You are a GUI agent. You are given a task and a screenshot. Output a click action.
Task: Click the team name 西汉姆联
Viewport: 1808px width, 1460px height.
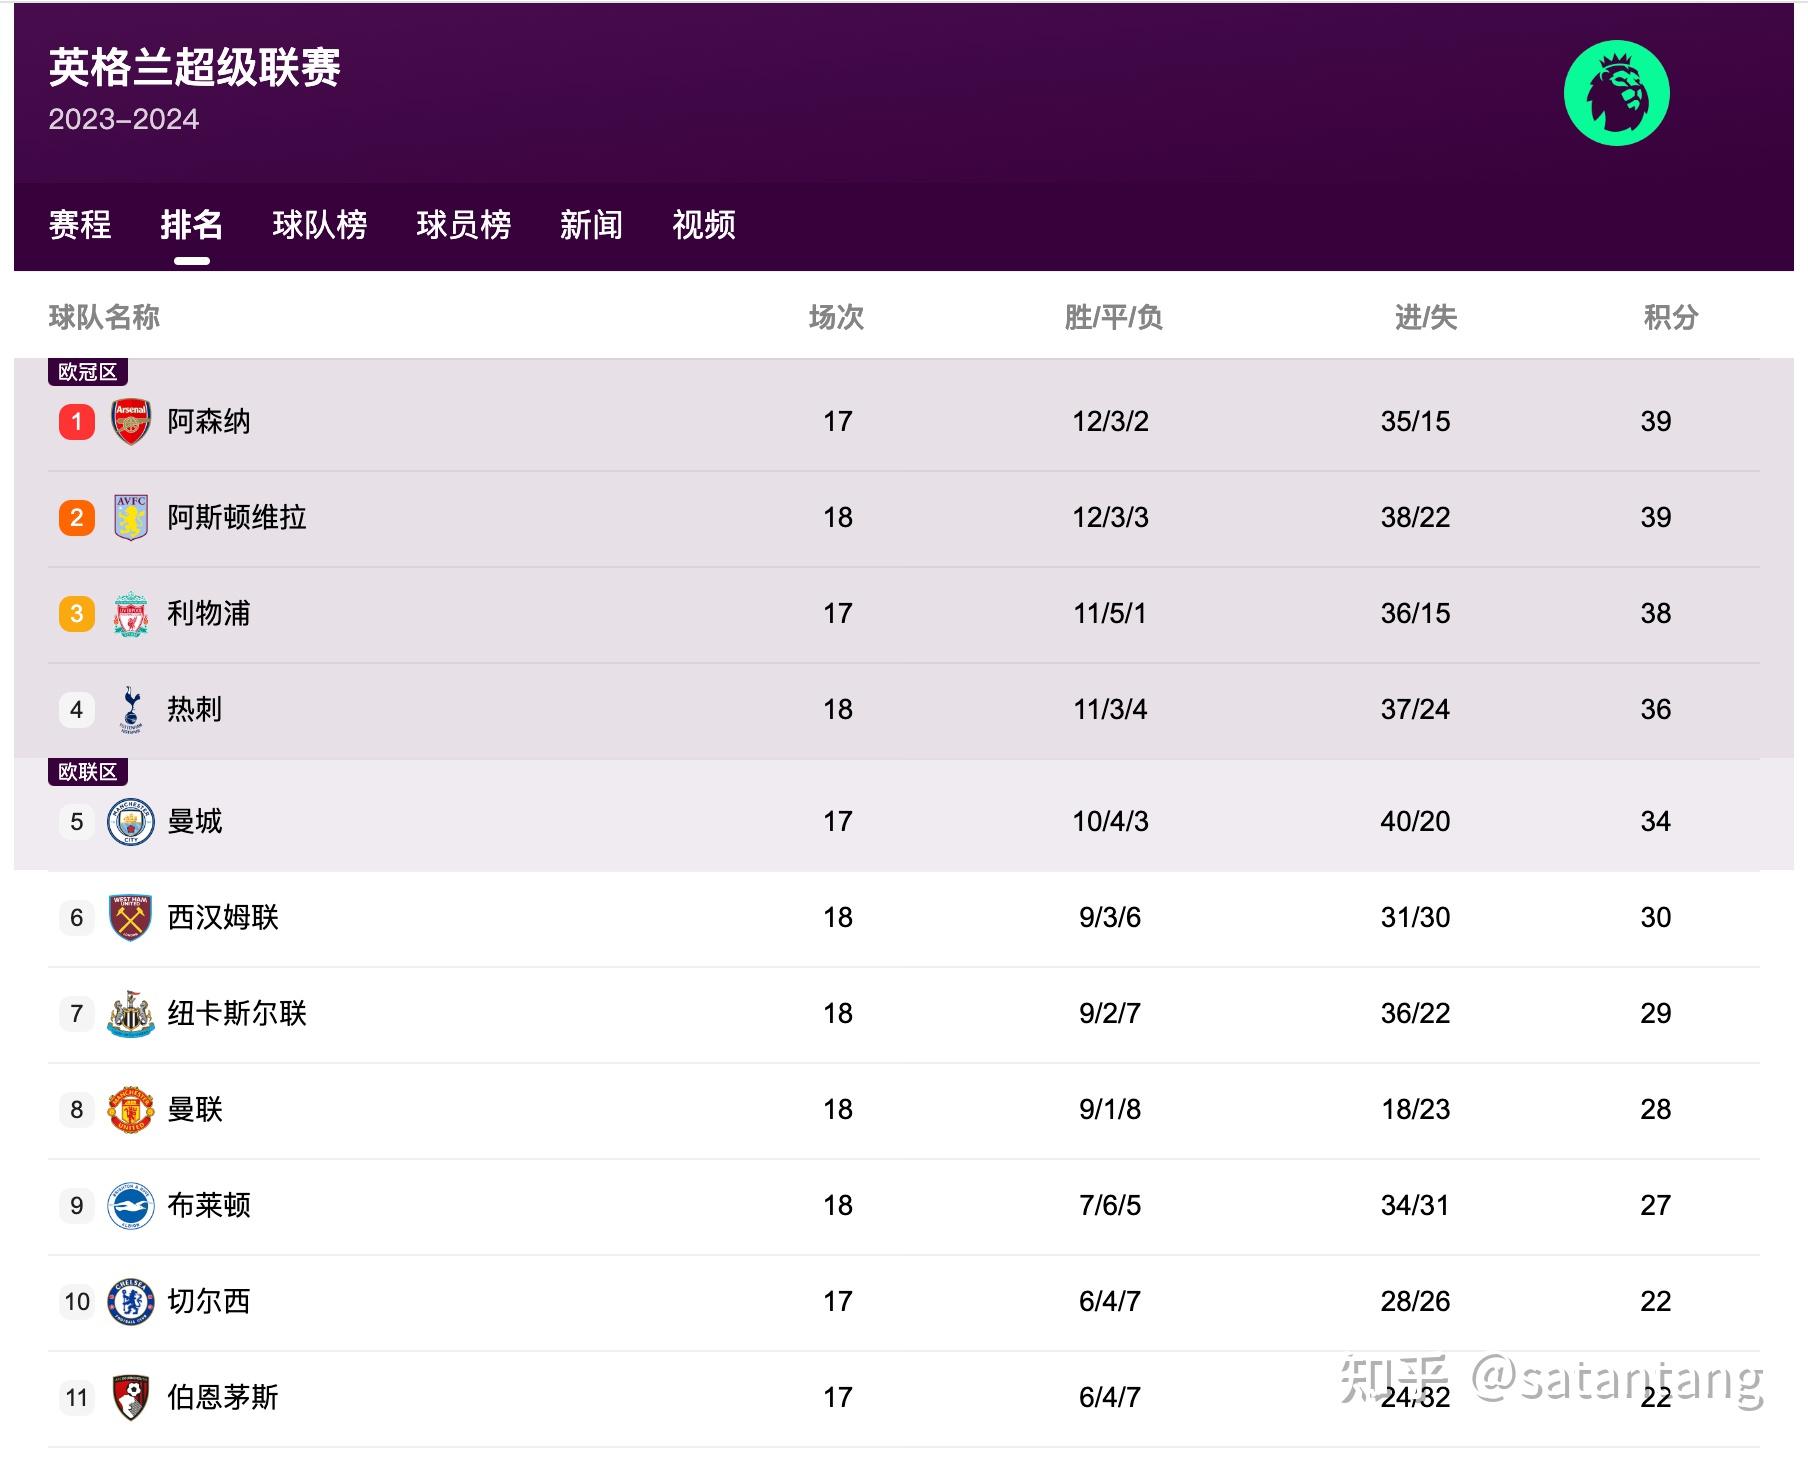click(226, 917)
